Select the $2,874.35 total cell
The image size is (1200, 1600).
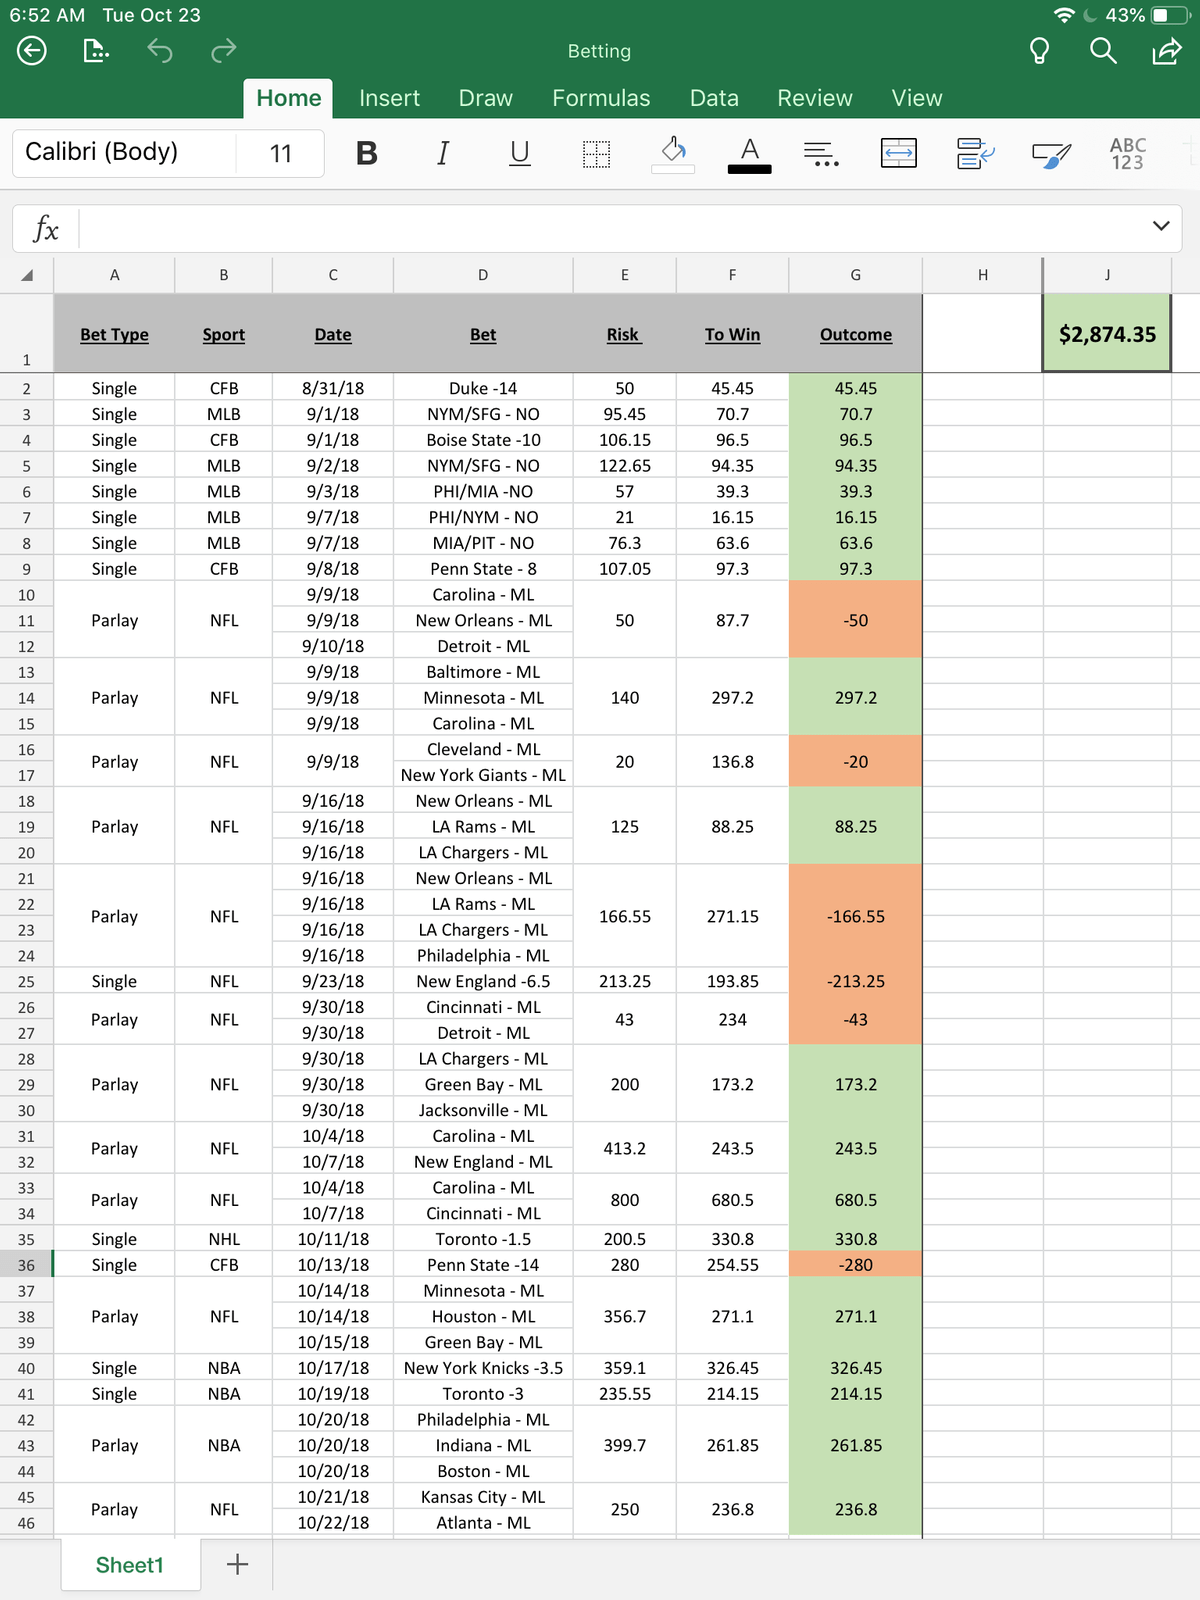coord(1107,334)
